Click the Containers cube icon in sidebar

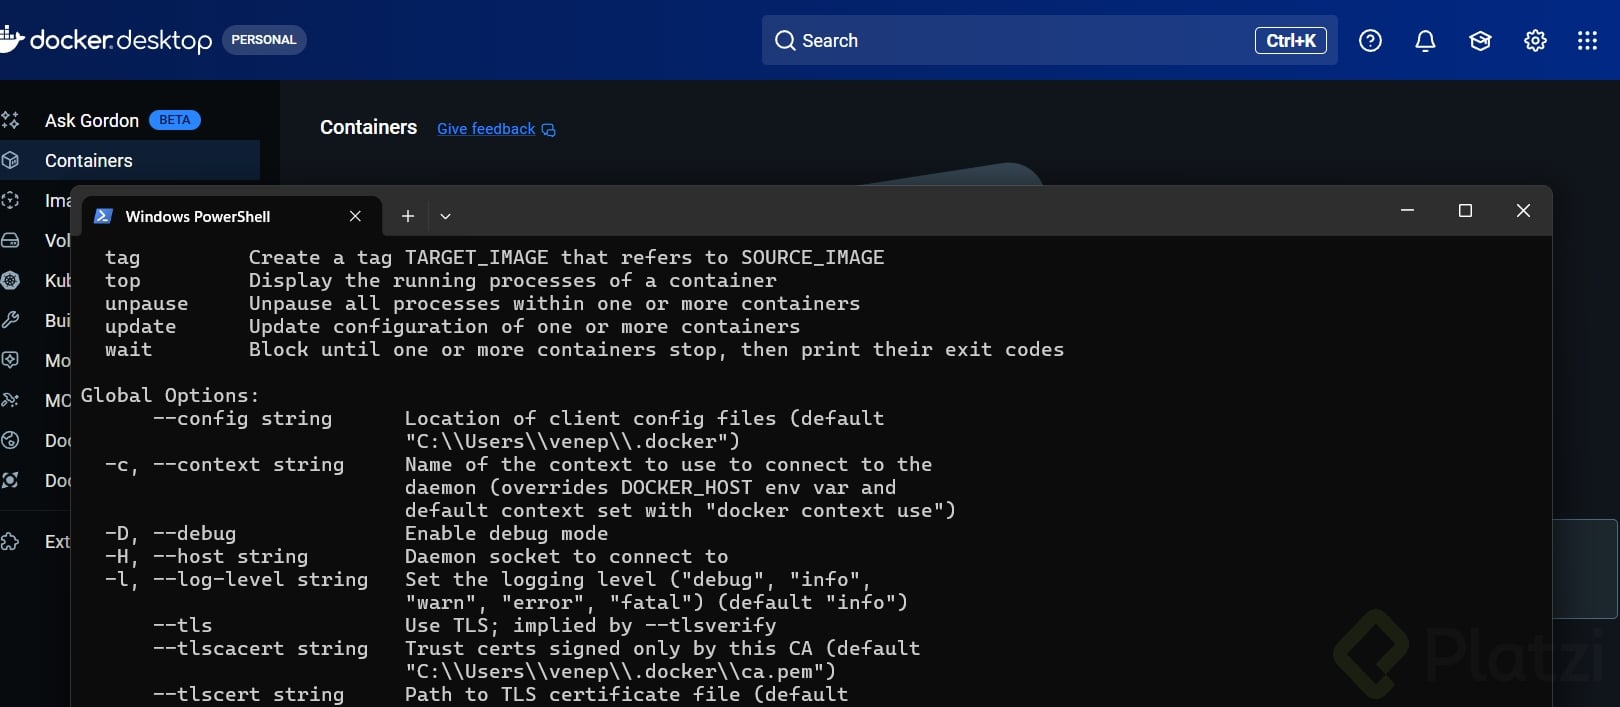(x=11, y=160)
